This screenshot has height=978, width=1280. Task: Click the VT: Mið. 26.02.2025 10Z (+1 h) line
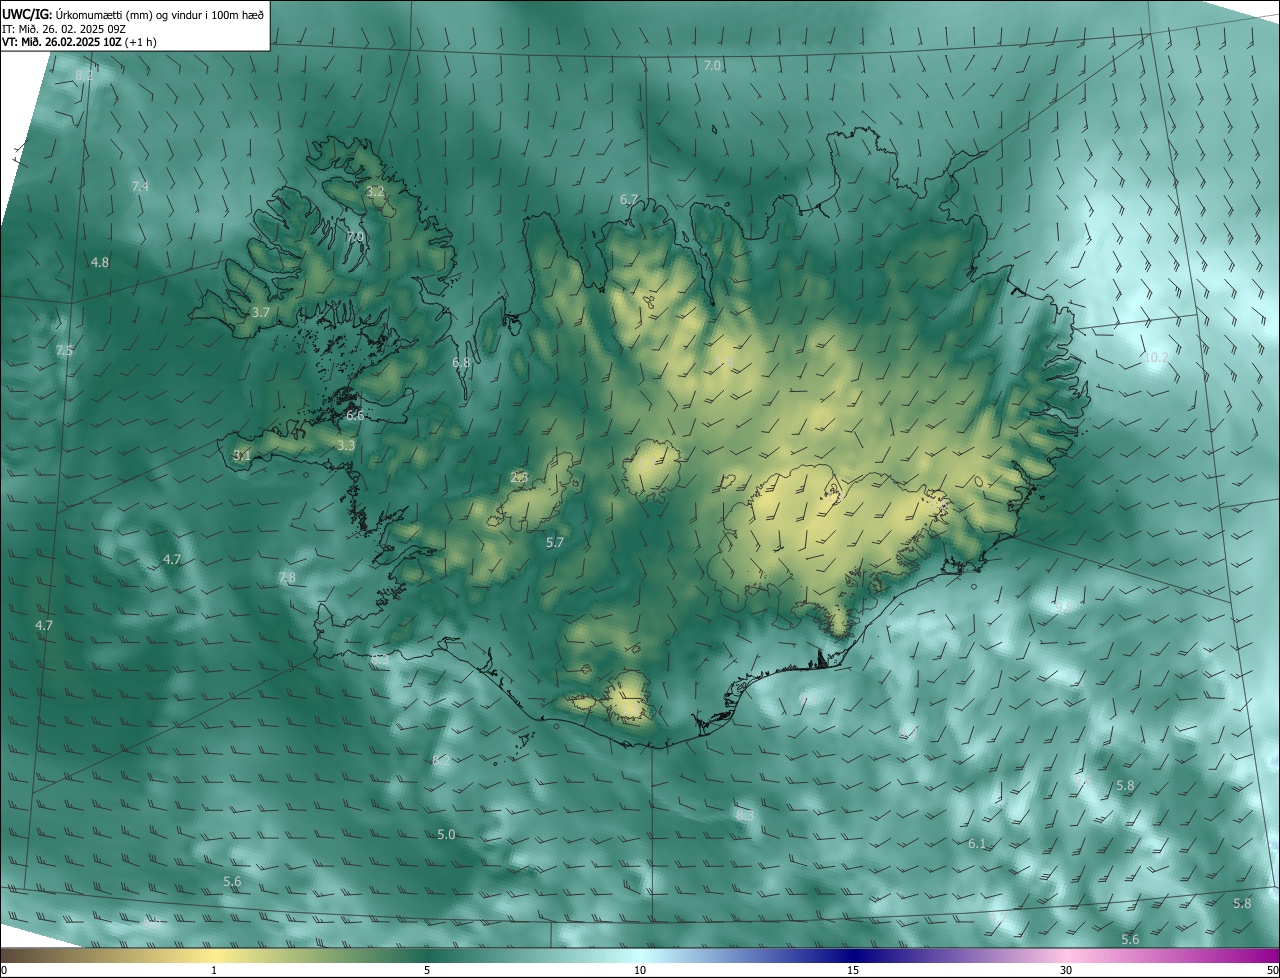pos(79,42)
